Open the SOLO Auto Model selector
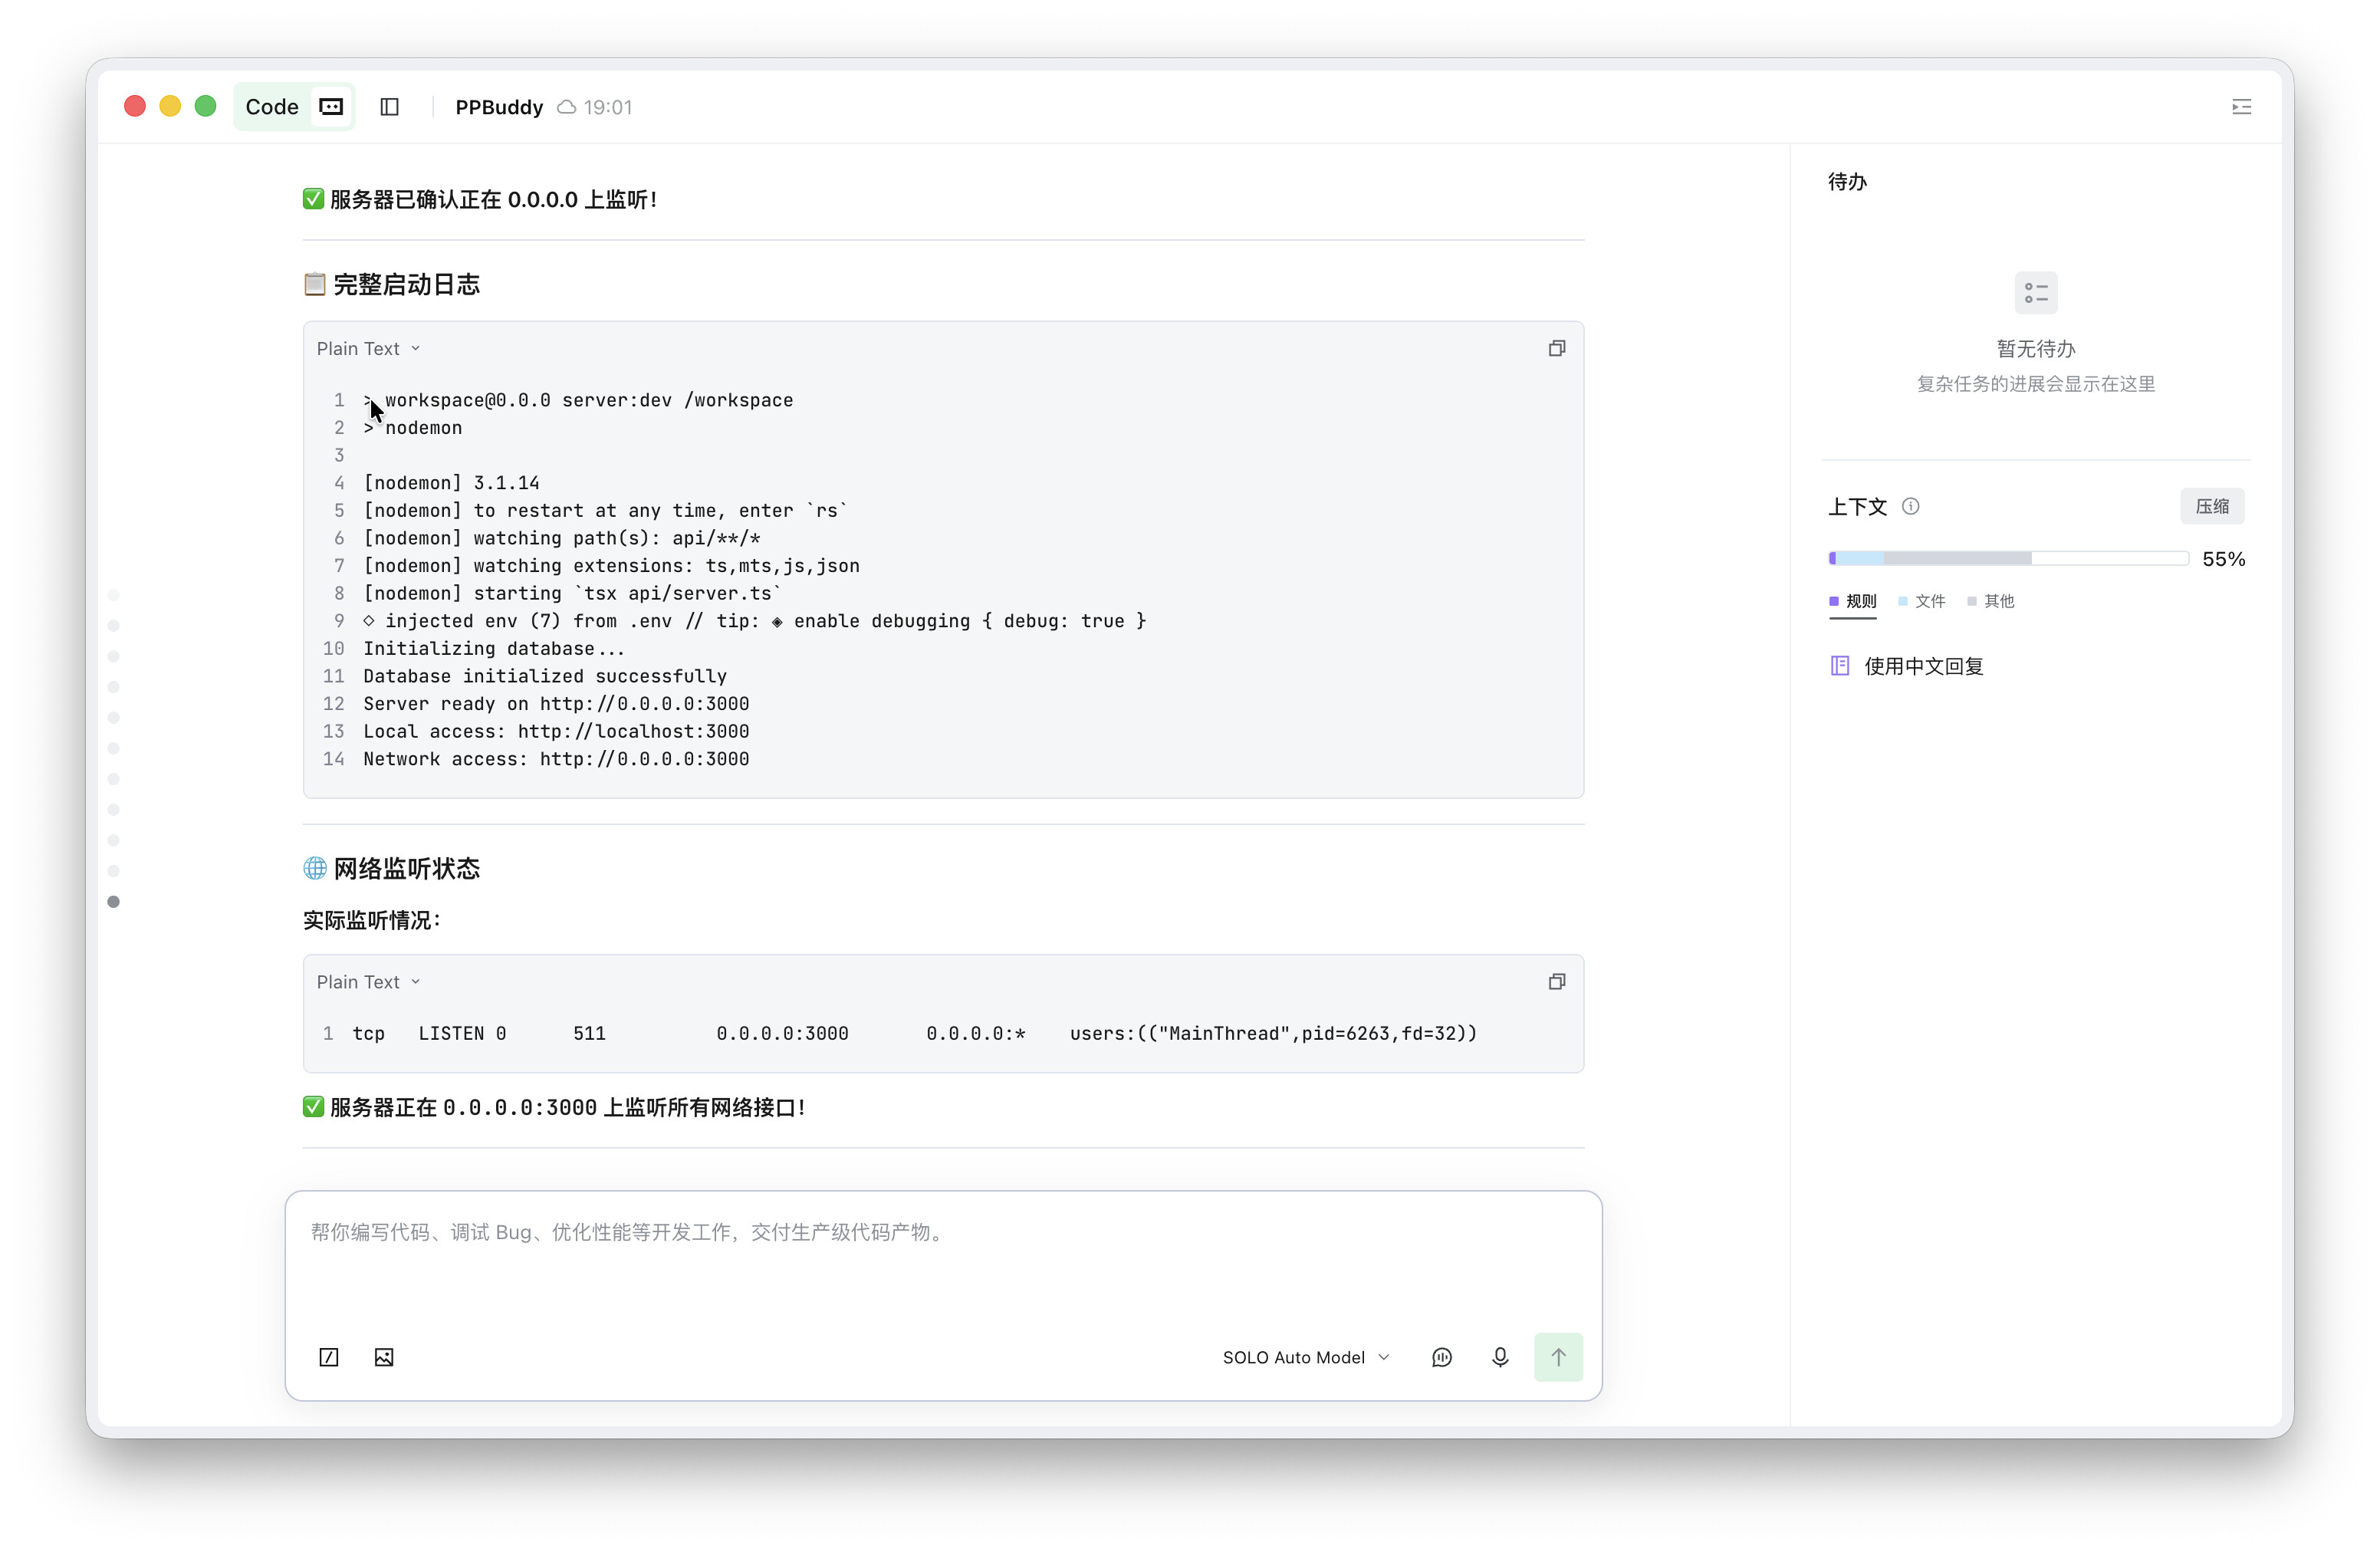This screenshot has width=2380, height=1552. pos(1305,1357)
